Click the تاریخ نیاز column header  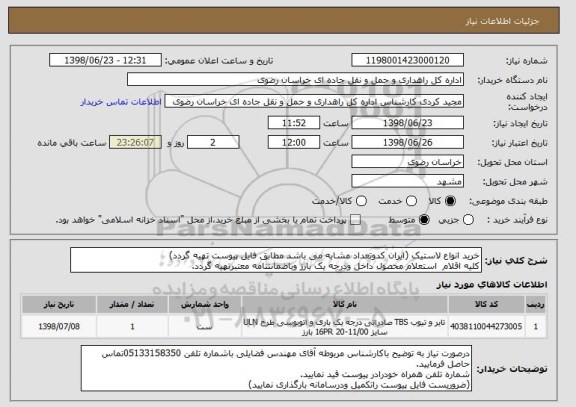click(x=59, y=304)
